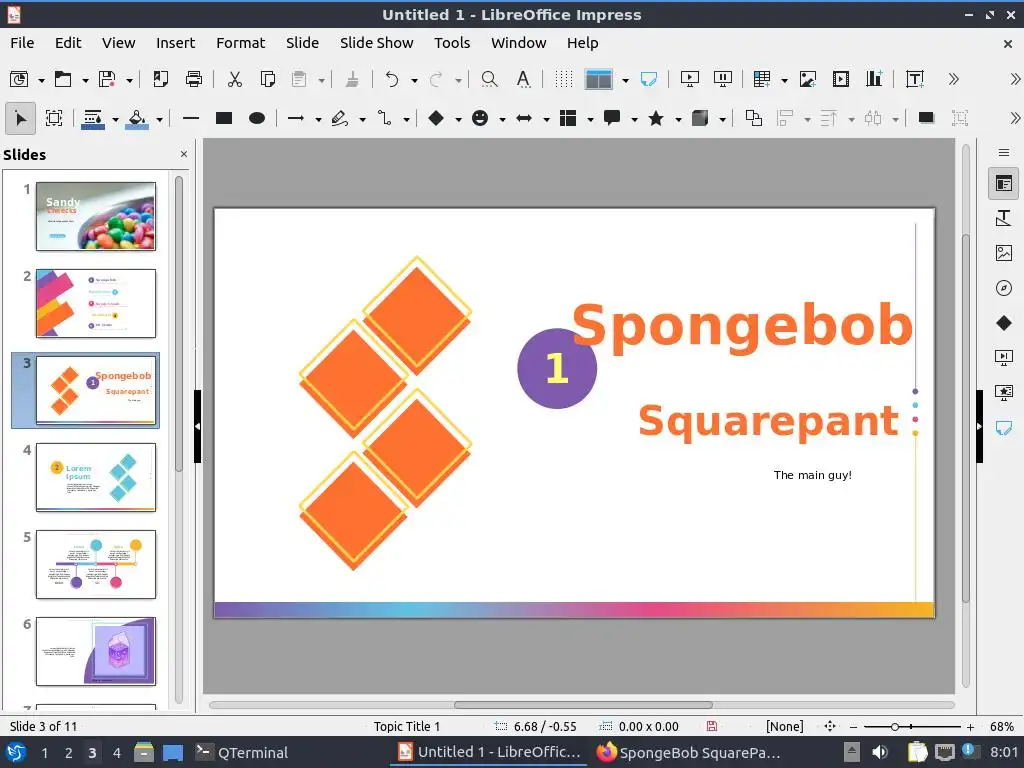The height and width of the screenshot is (768, 1024).
Task: Open the Display Views dropdown arrow
Action: pyautogui.click(x=625, y=80)
